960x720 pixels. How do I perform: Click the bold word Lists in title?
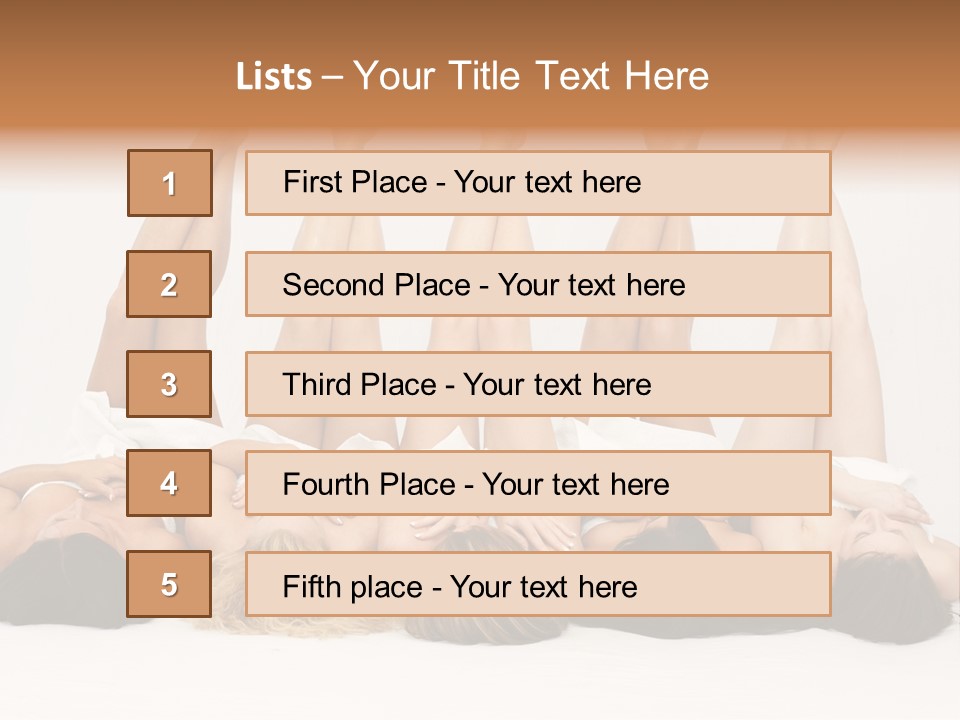[274, 76]
